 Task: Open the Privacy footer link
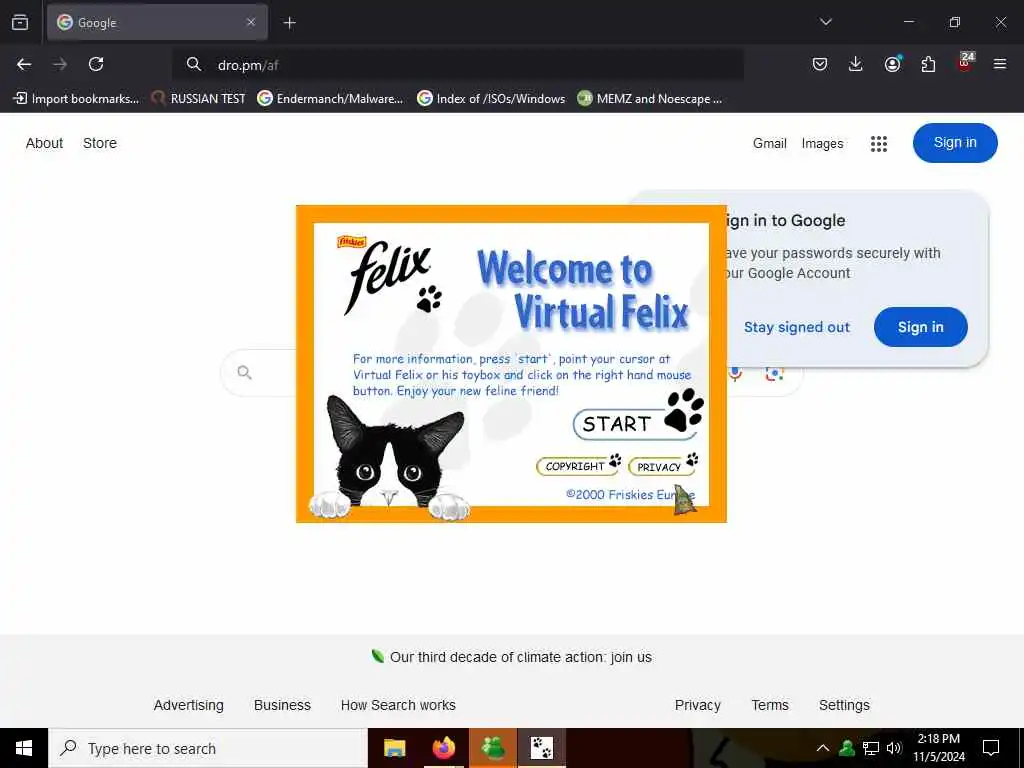pos(697,705)
